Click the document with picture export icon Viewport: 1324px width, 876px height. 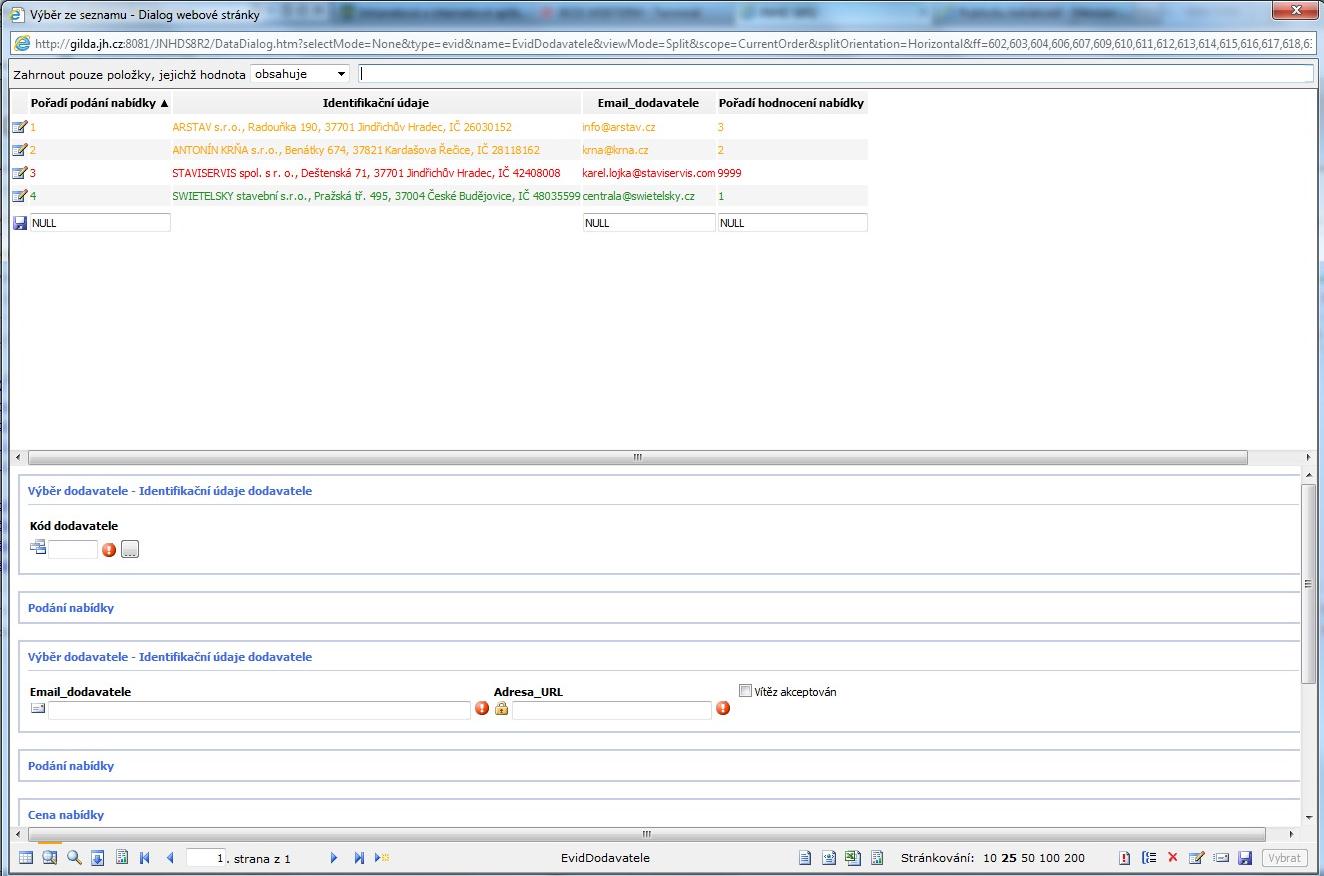coord(829,858)
